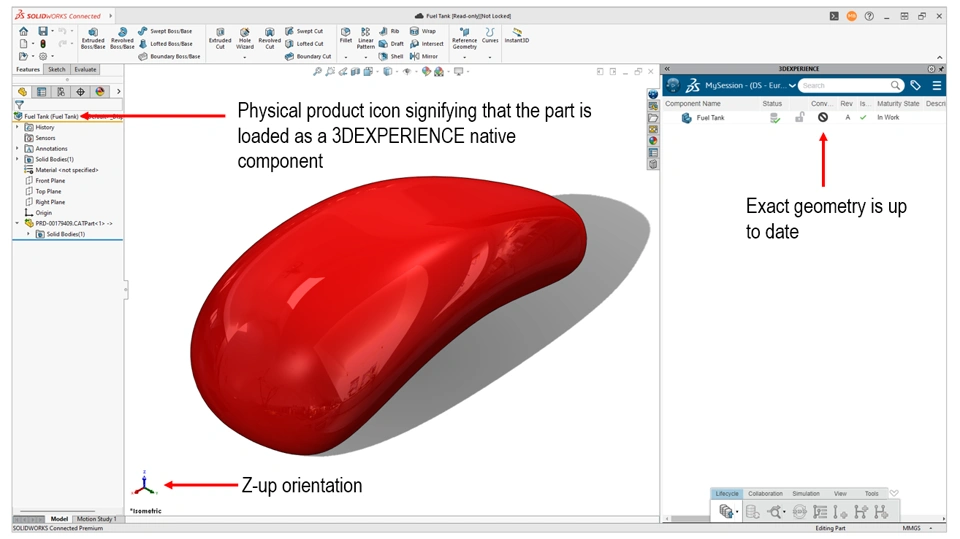Select the Swept Cut feature
Image resolution: width=960 pixels, height=539 pixels.
coord(304,31)
